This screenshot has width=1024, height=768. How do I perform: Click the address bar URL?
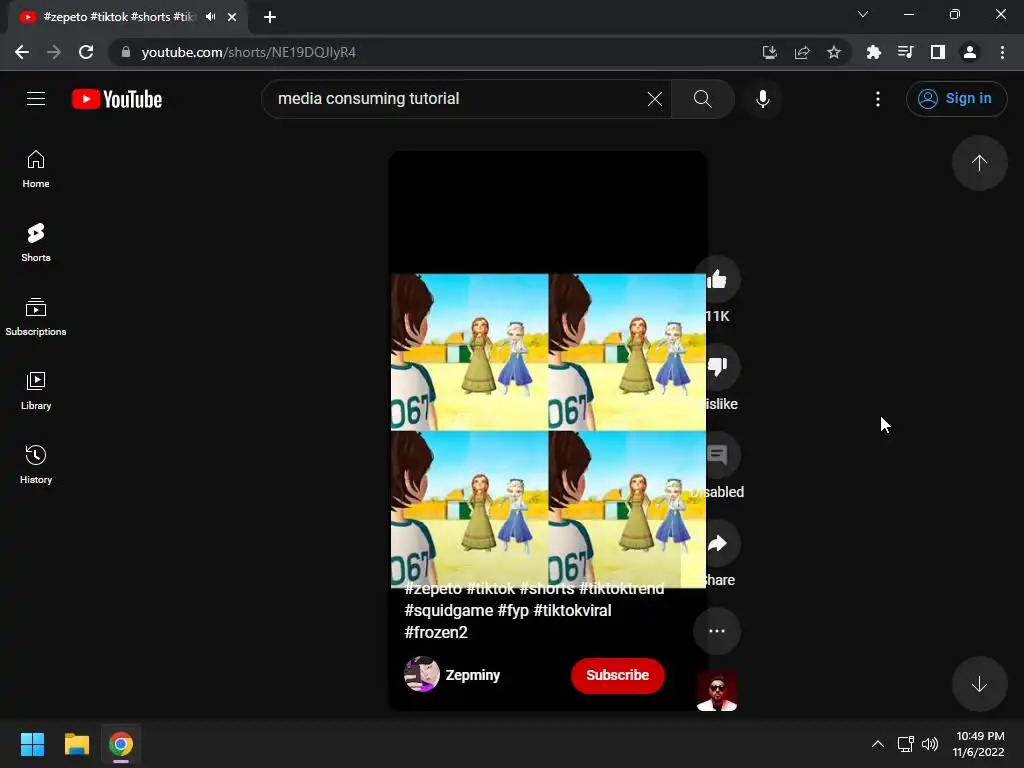point(248,52)
